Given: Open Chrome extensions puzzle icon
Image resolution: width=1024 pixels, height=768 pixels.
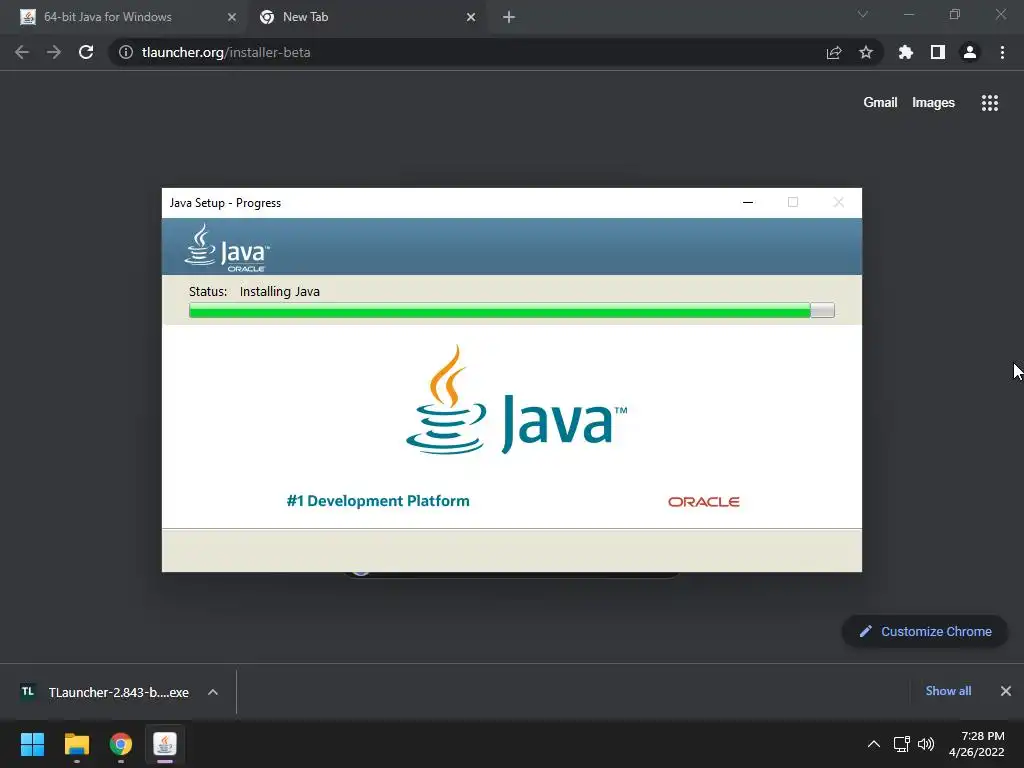Looking at the screenshot, I should tap(906, 52).
